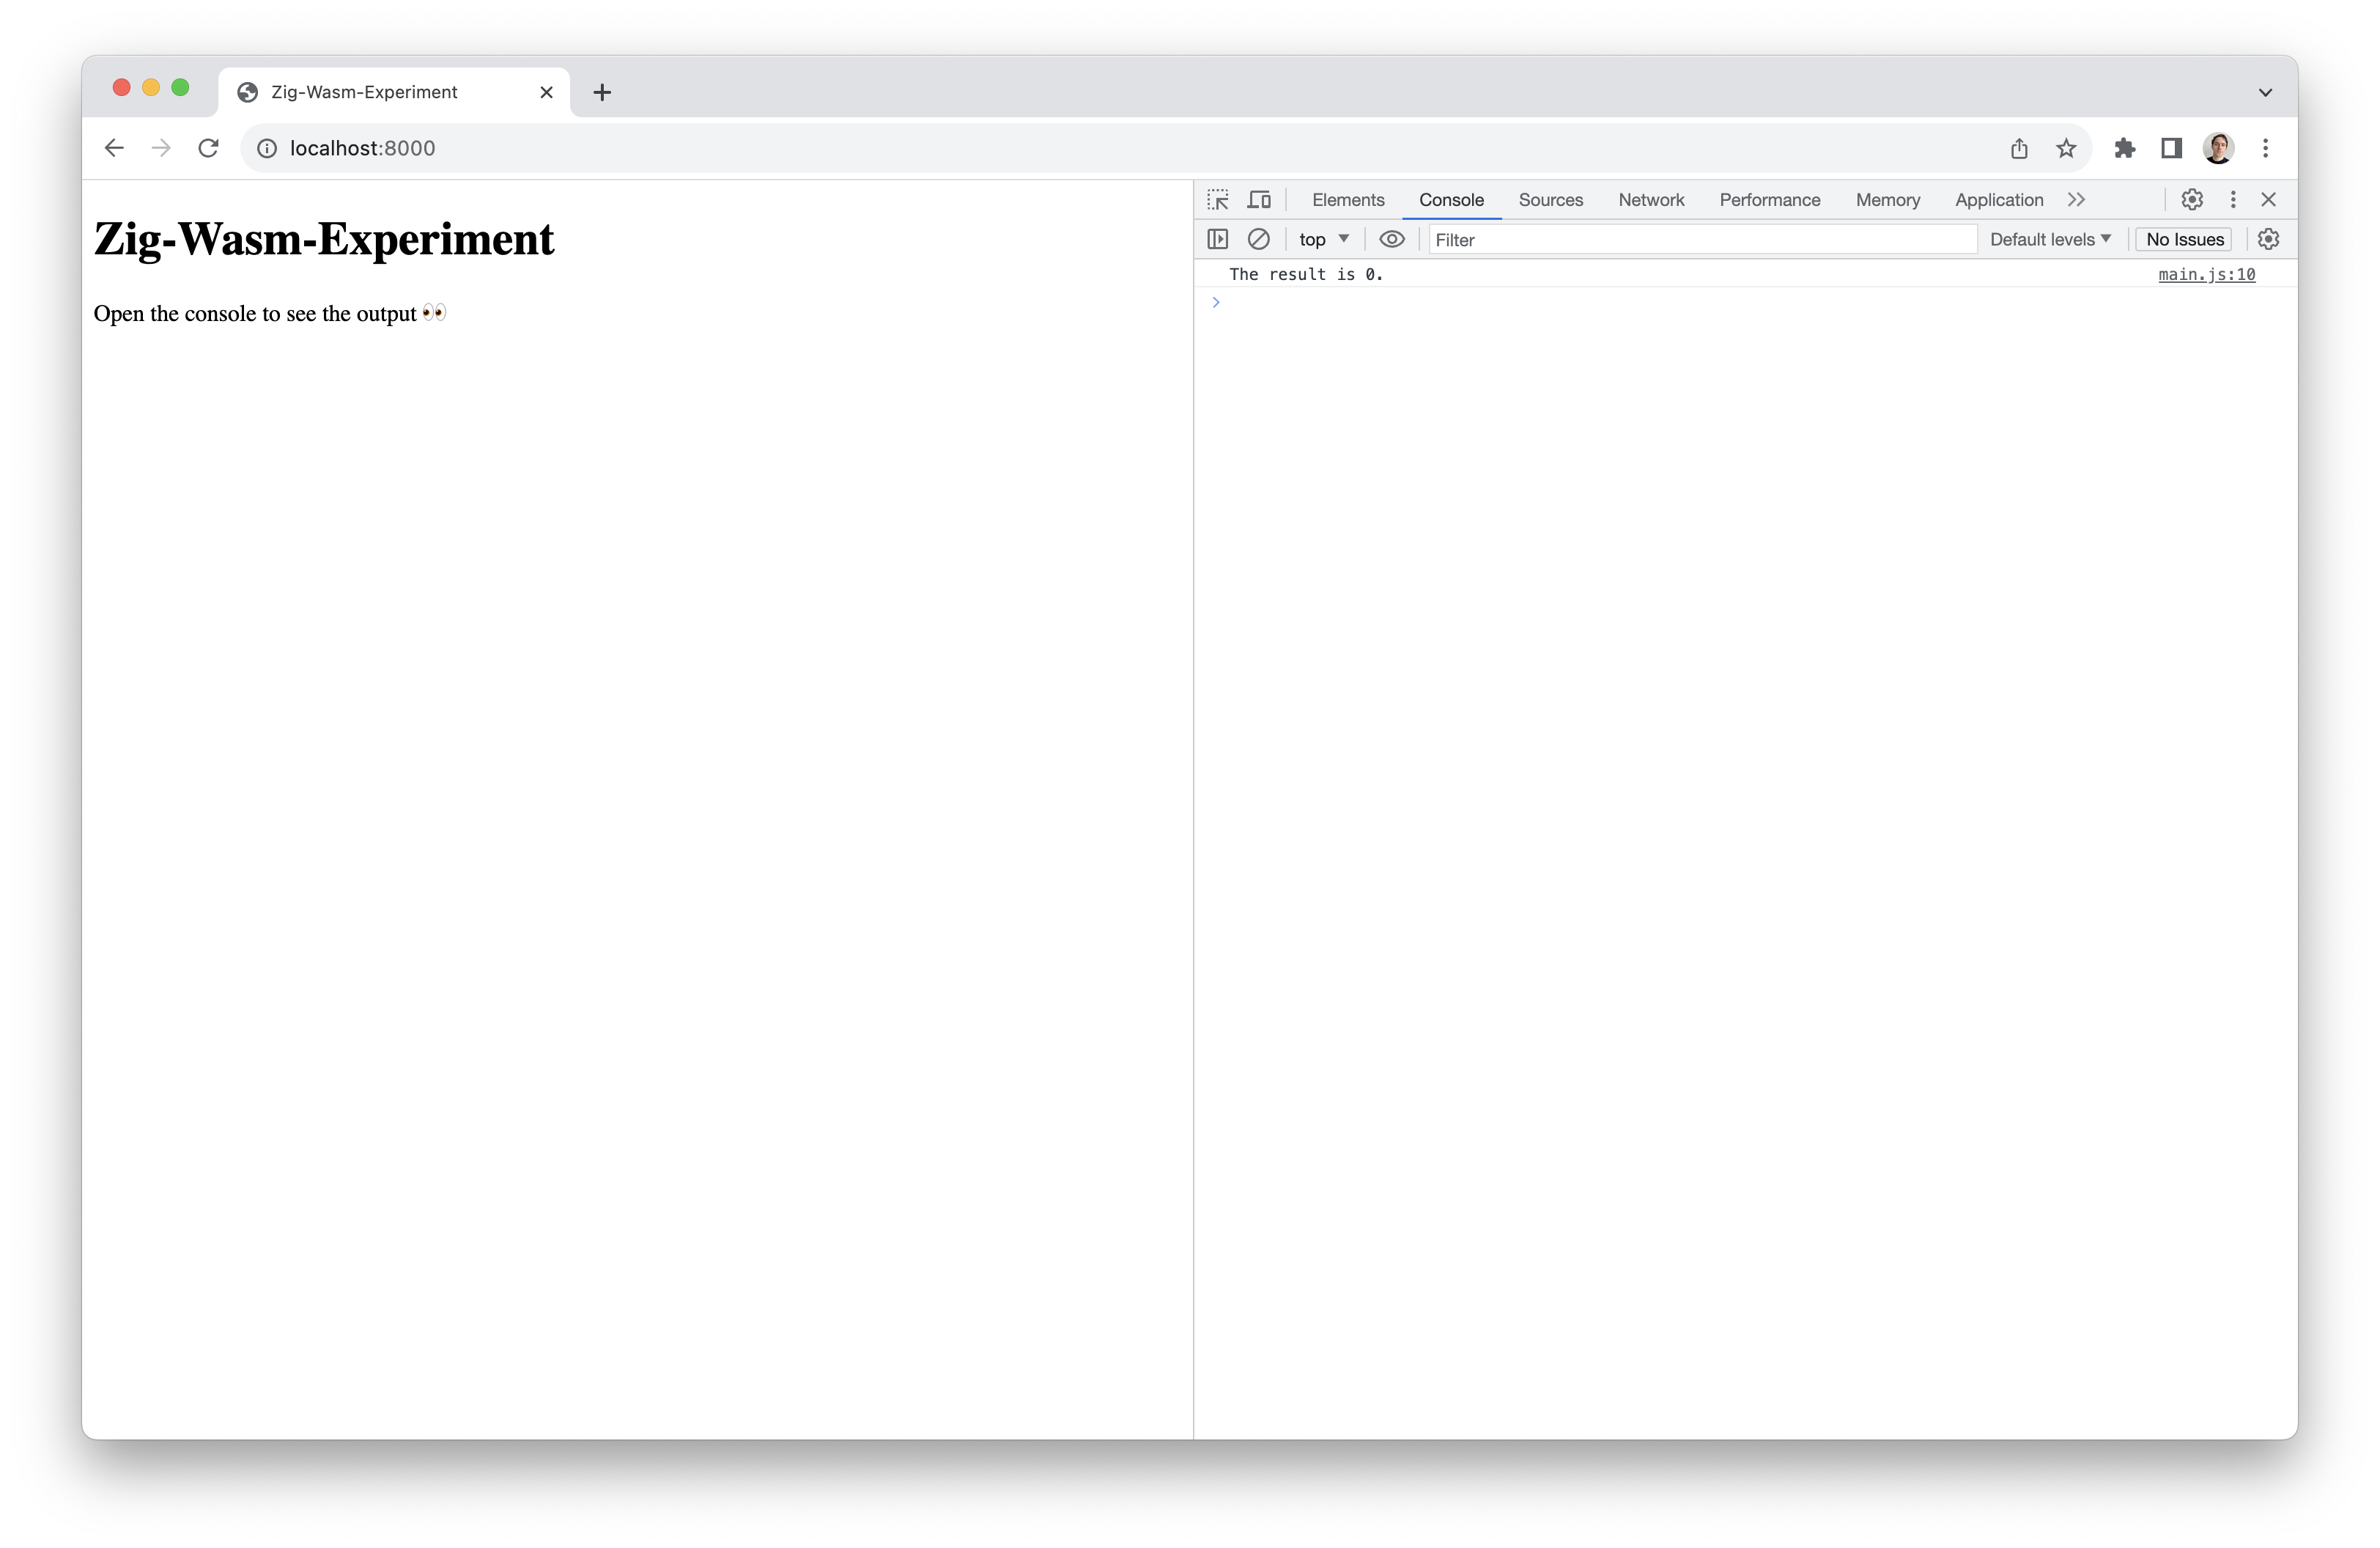Reload the localhost page
The height and width of the screenshot is (1548, 2380).
point(208,148)
